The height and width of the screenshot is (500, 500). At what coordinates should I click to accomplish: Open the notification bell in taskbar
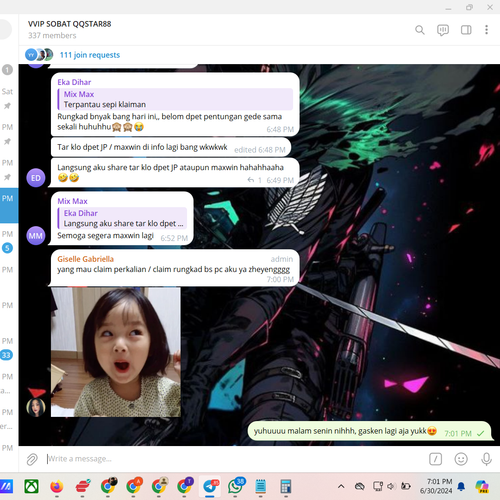(x=461, y=487)
